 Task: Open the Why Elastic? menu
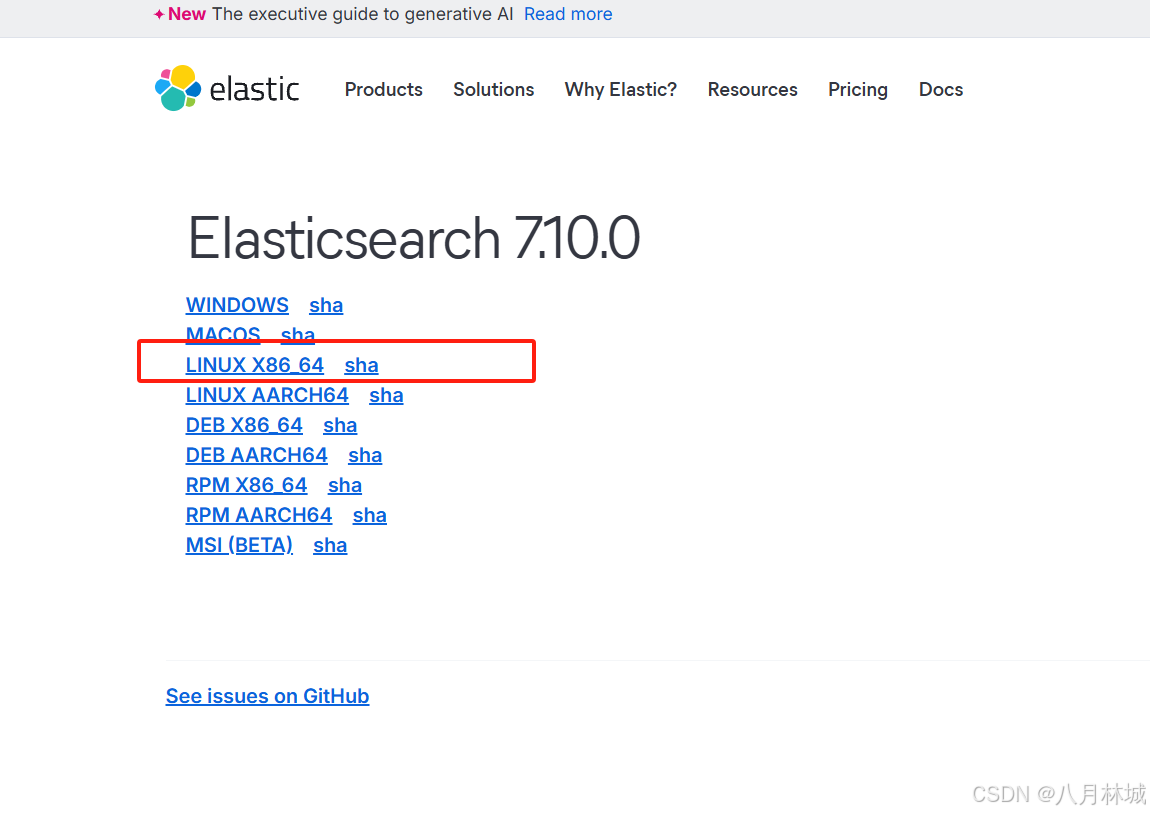[x=620, y=89]
